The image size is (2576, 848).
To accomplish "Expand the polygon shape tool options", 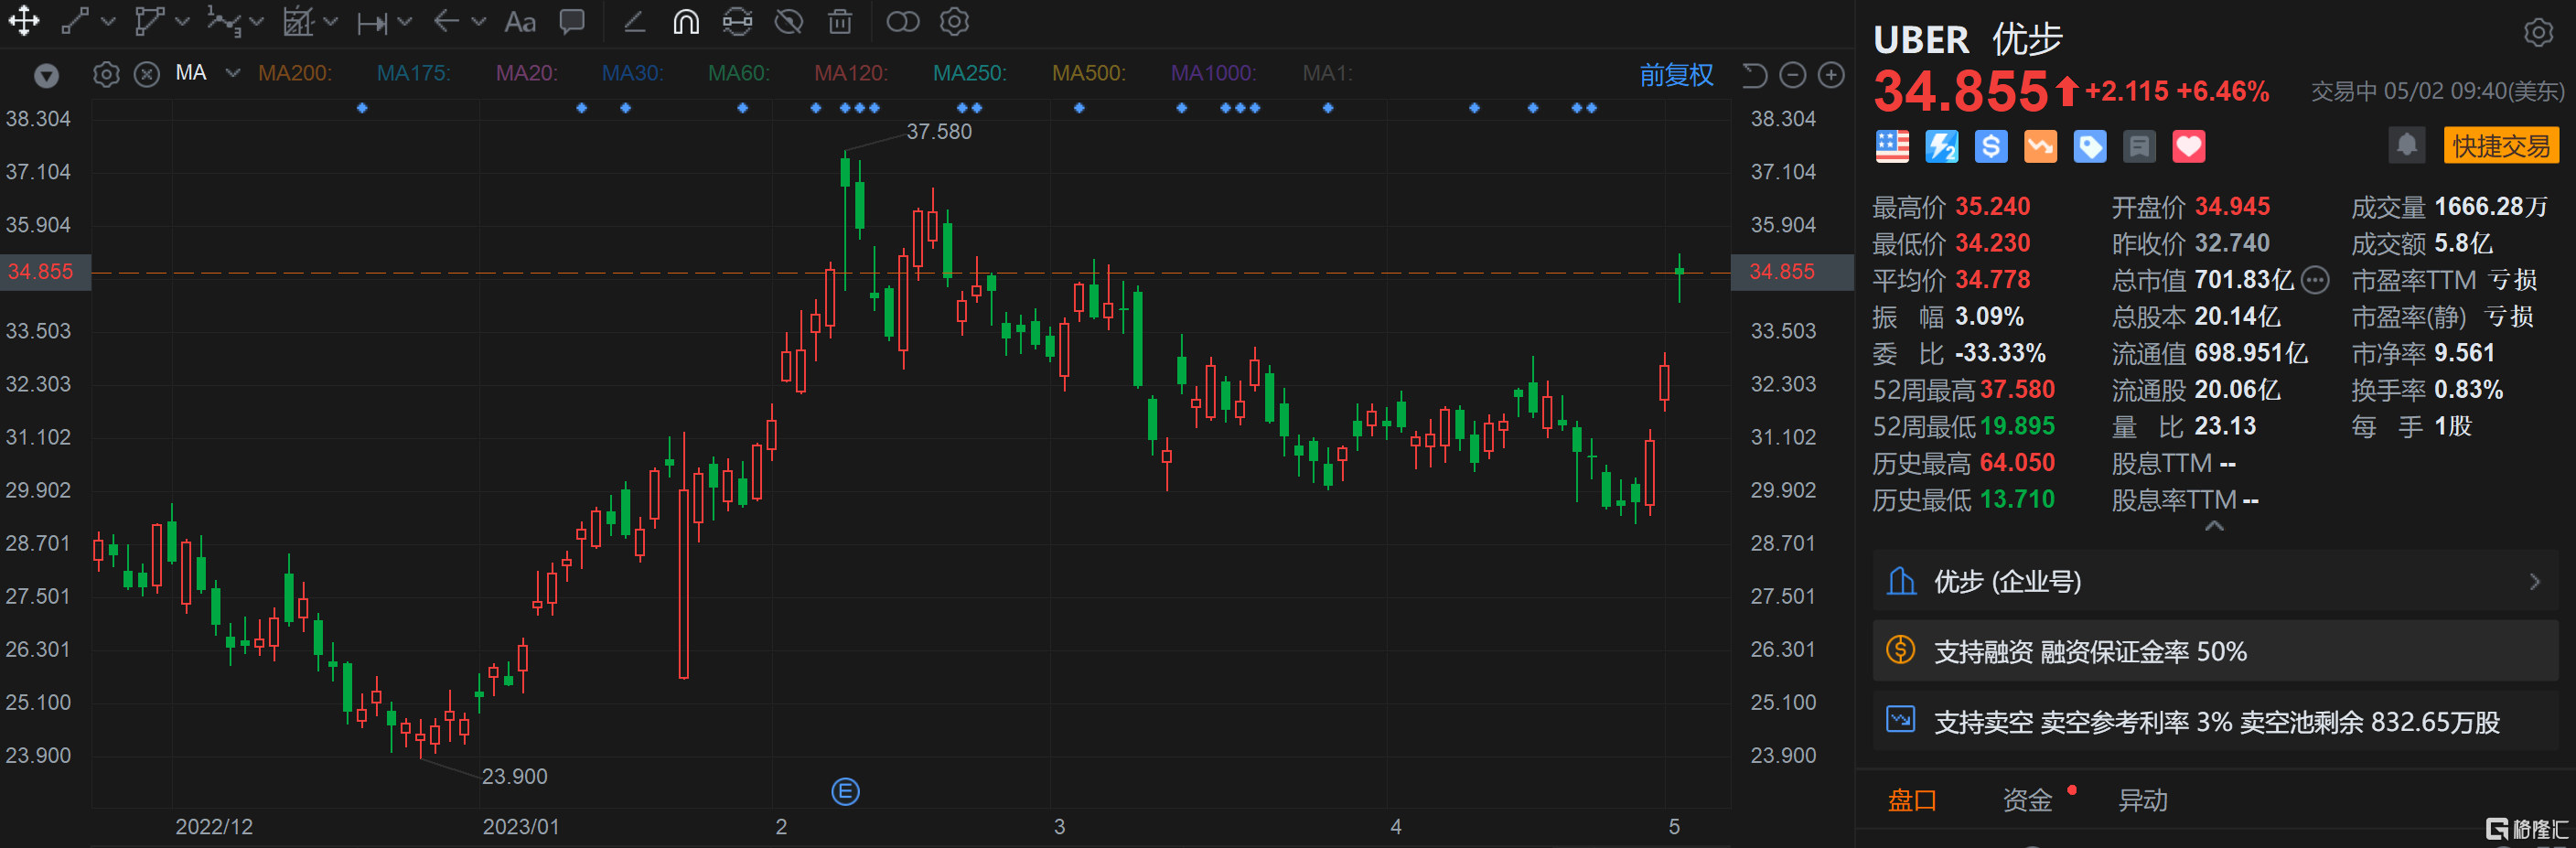I will [182, 21].
